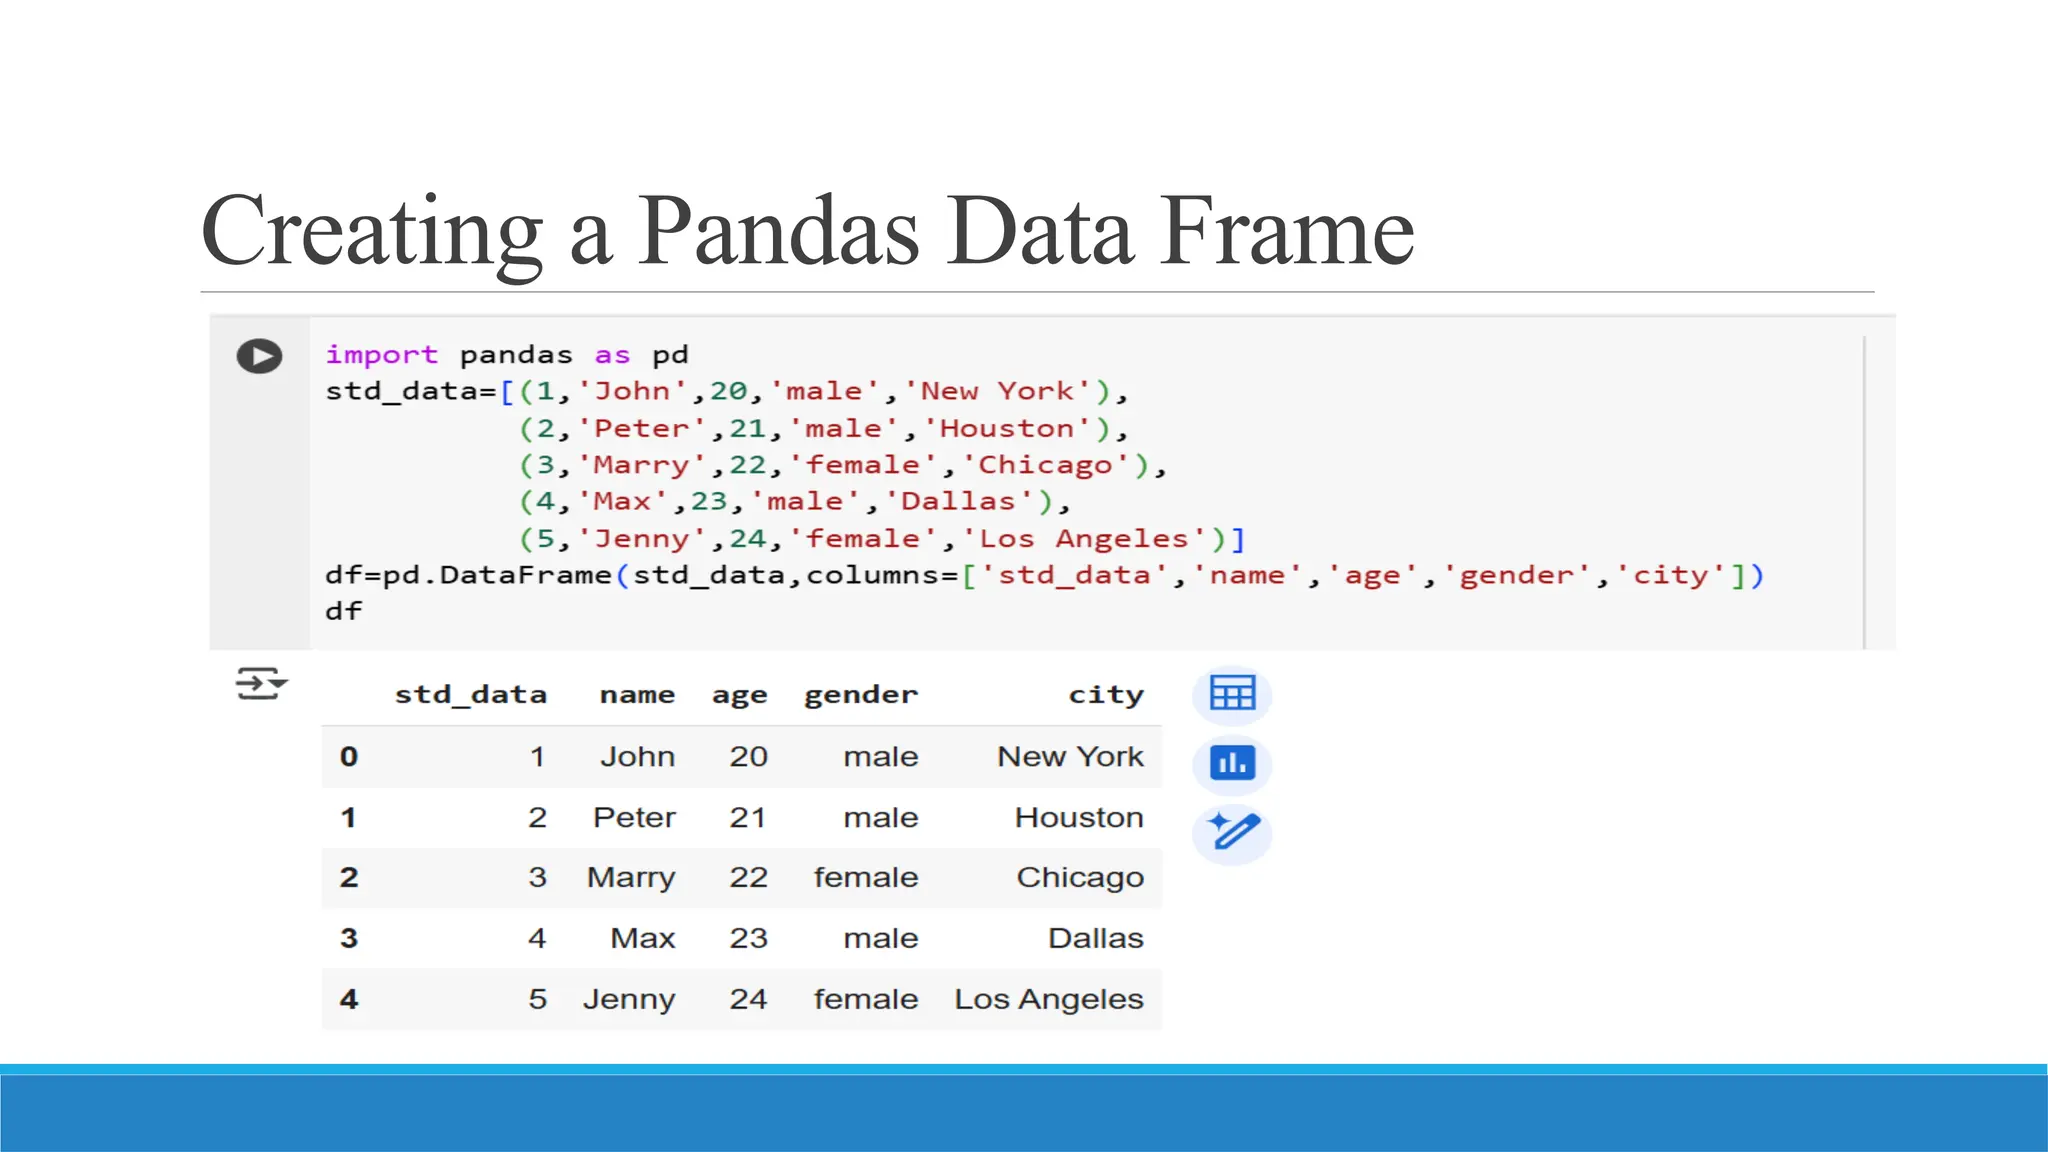
Task: Click the age column header
Action: 739,694
